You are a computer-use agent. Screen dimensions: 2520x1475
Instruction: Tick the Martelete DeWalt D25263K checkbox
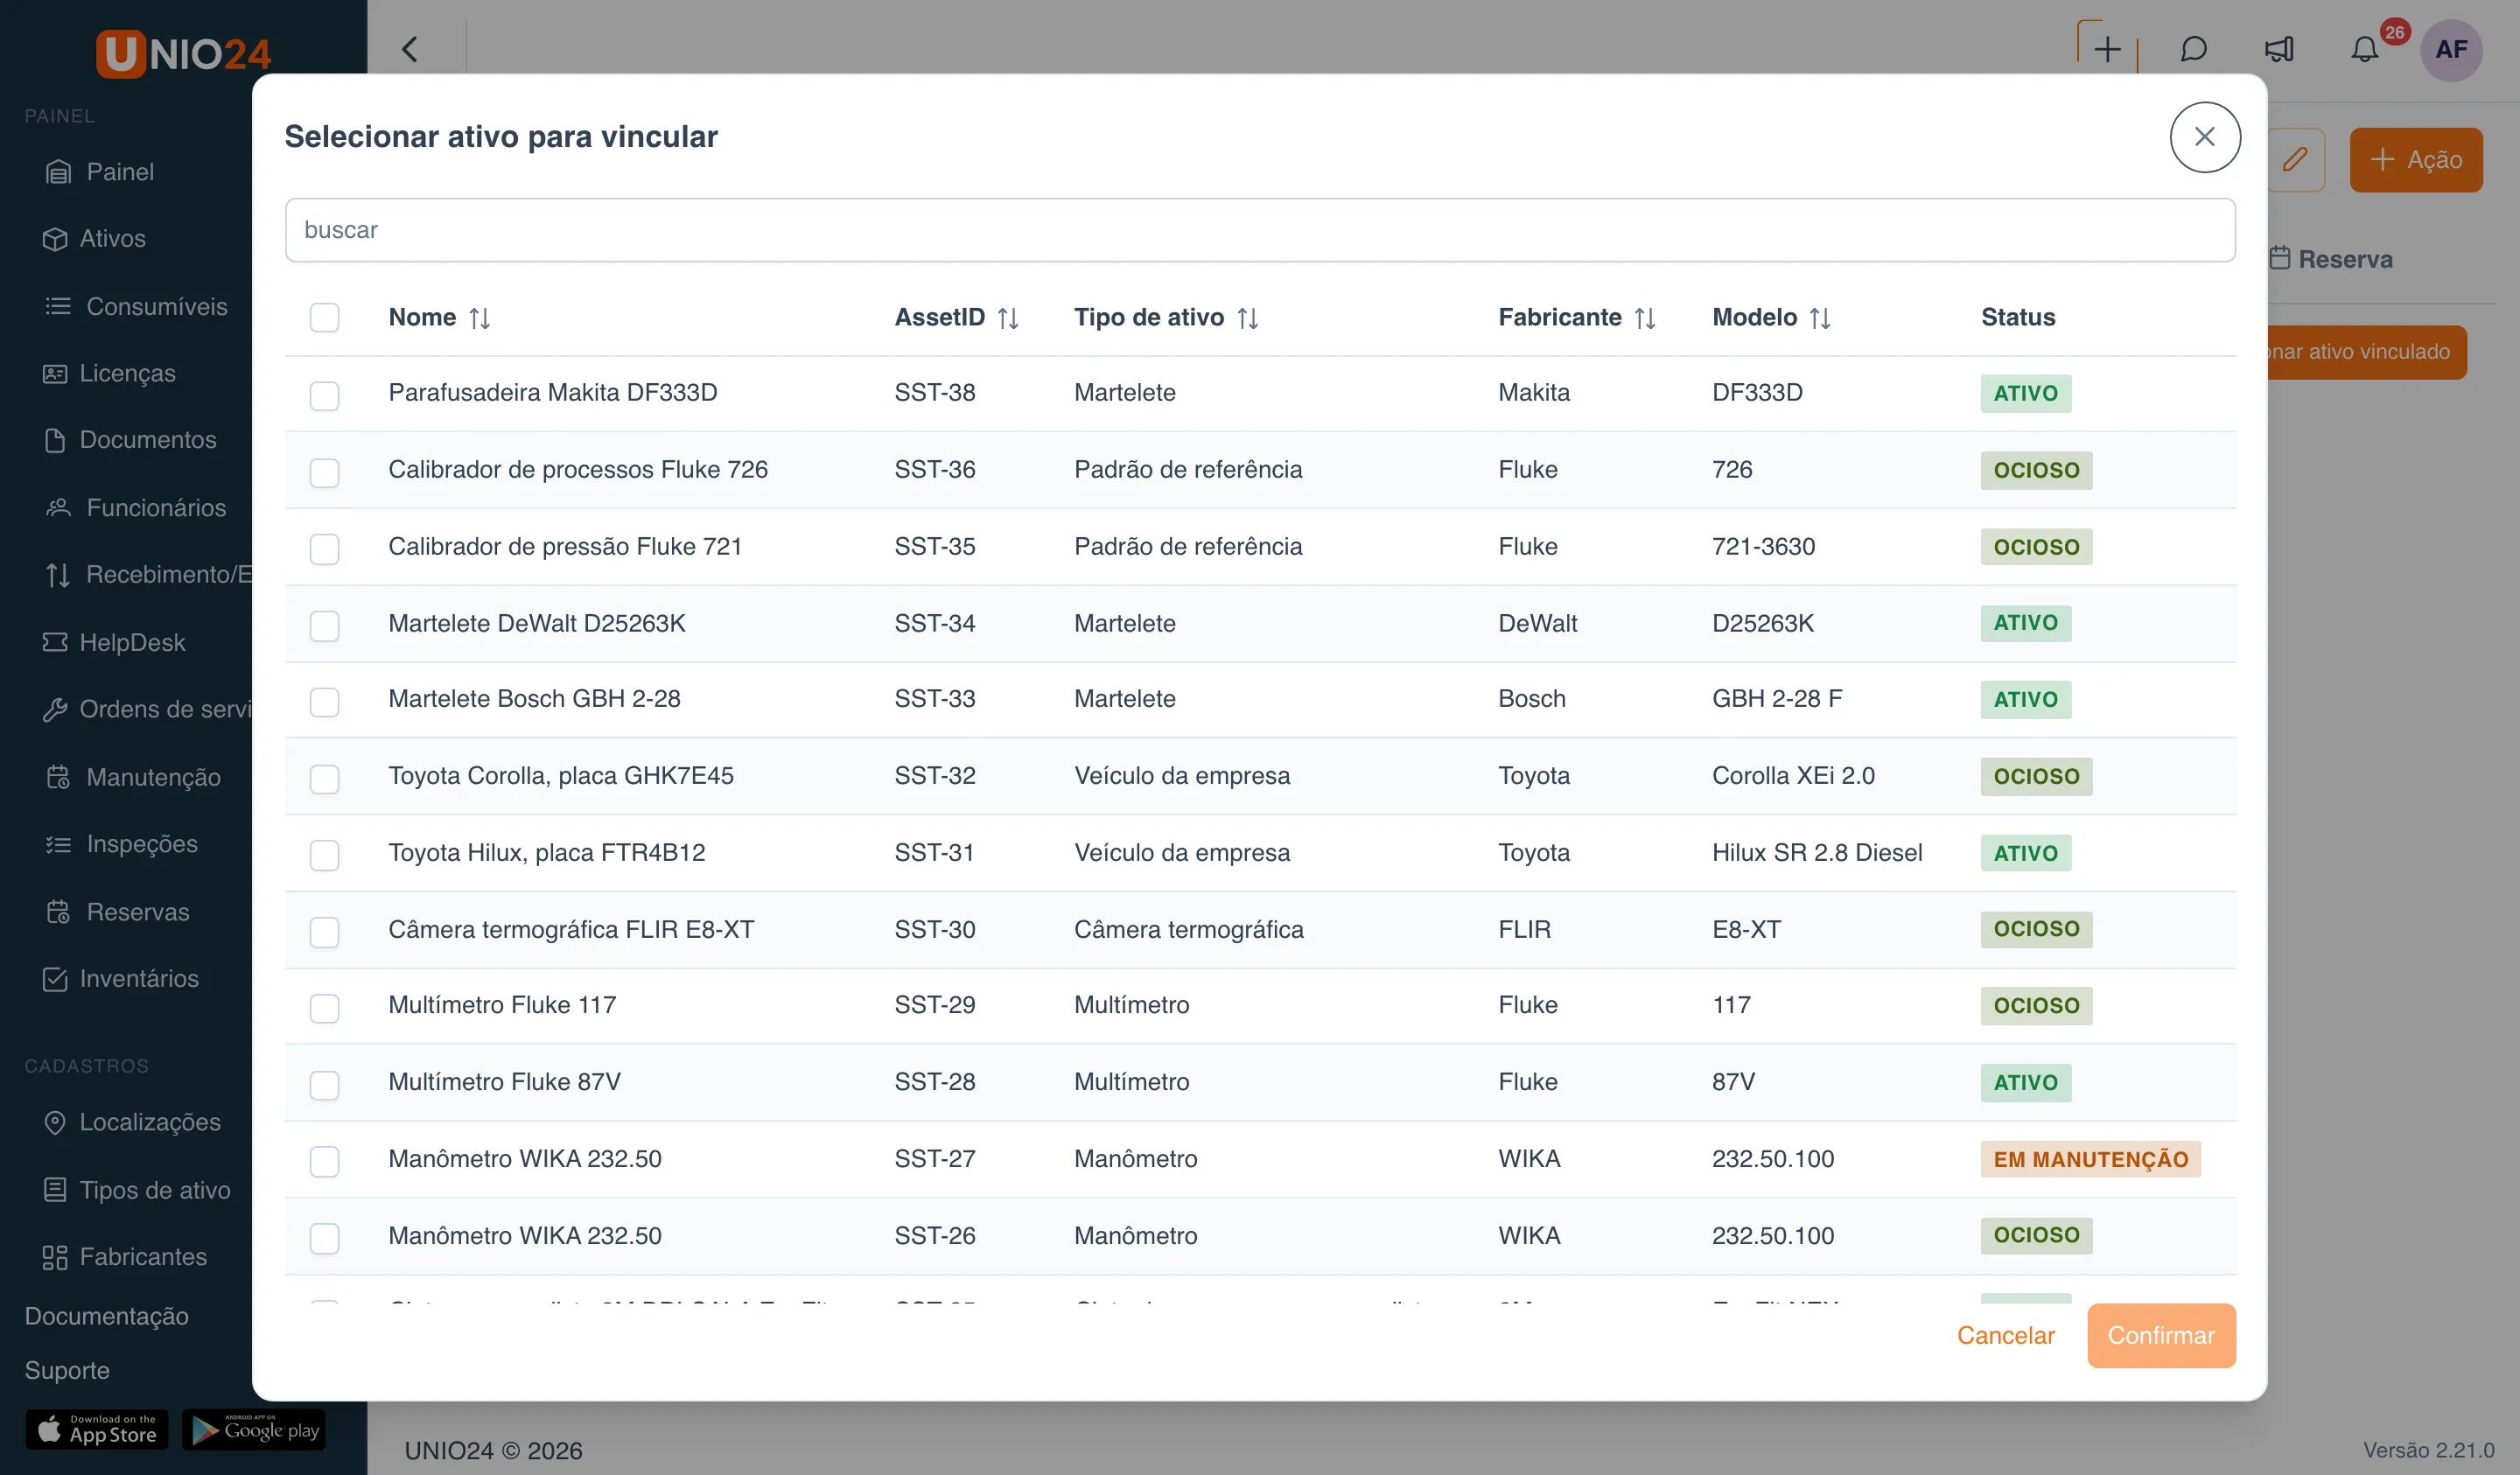324,625
